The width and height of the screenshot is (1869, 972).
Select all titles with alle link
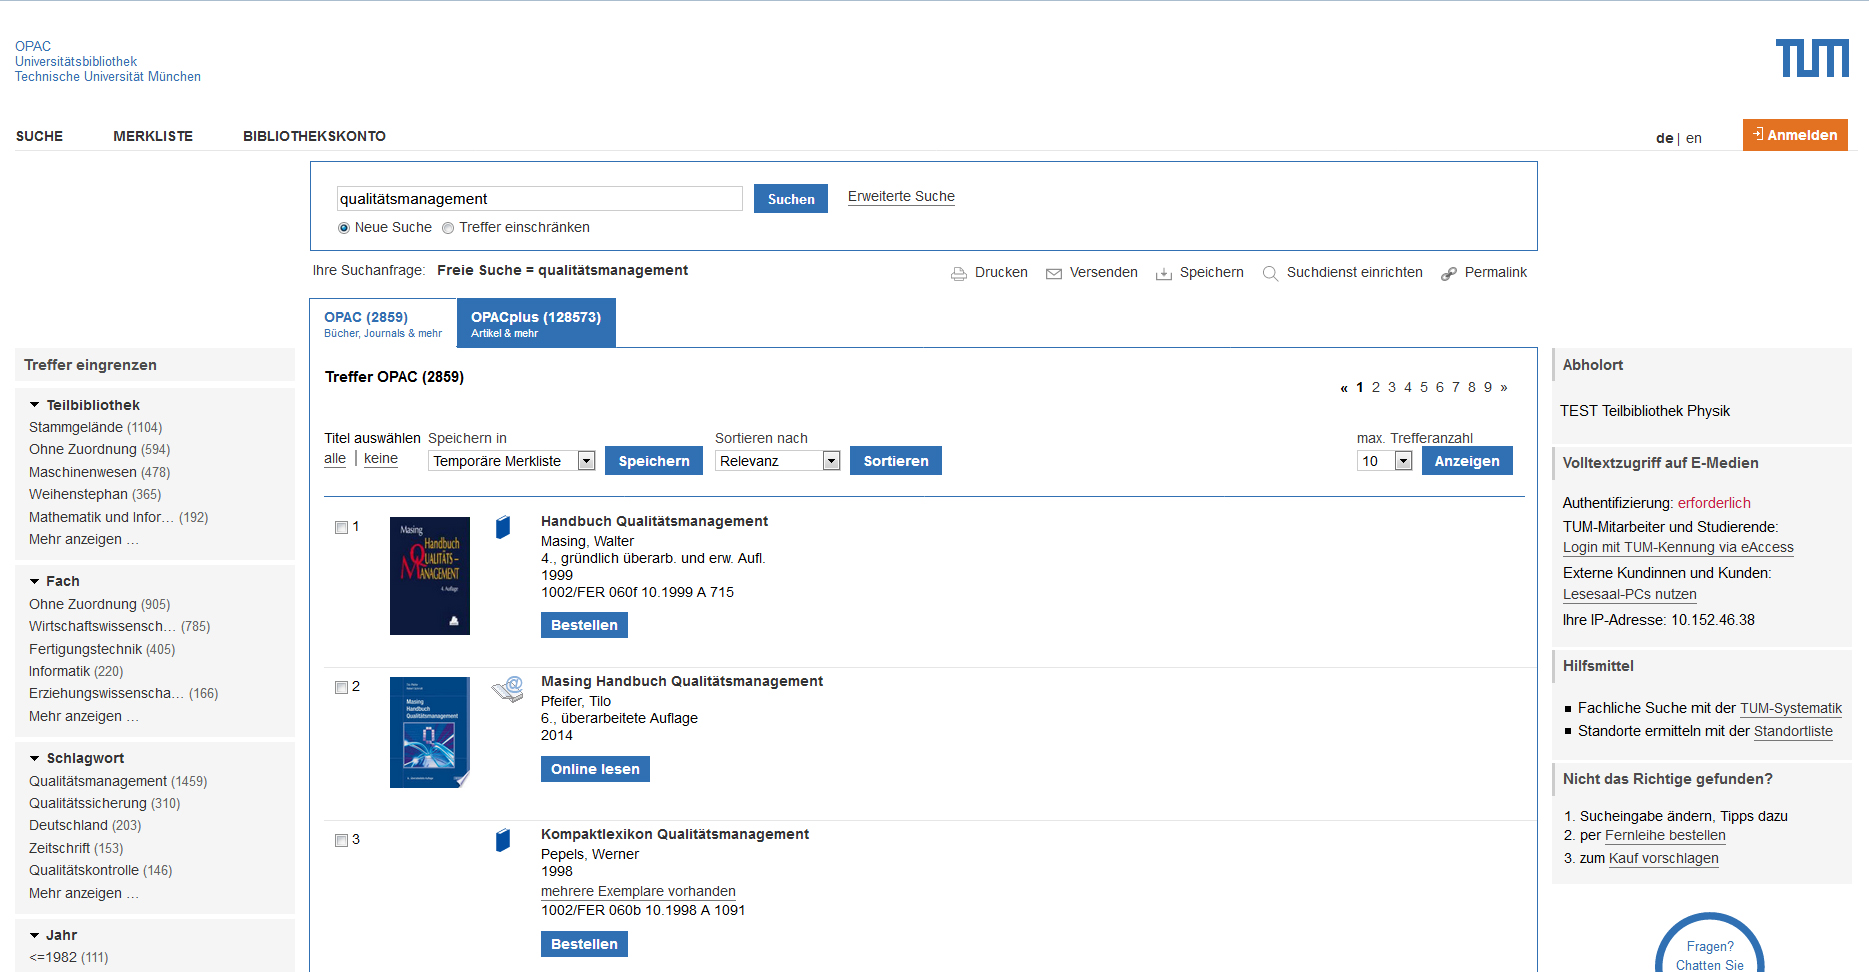pyautogui.click(x=335, y=458)
